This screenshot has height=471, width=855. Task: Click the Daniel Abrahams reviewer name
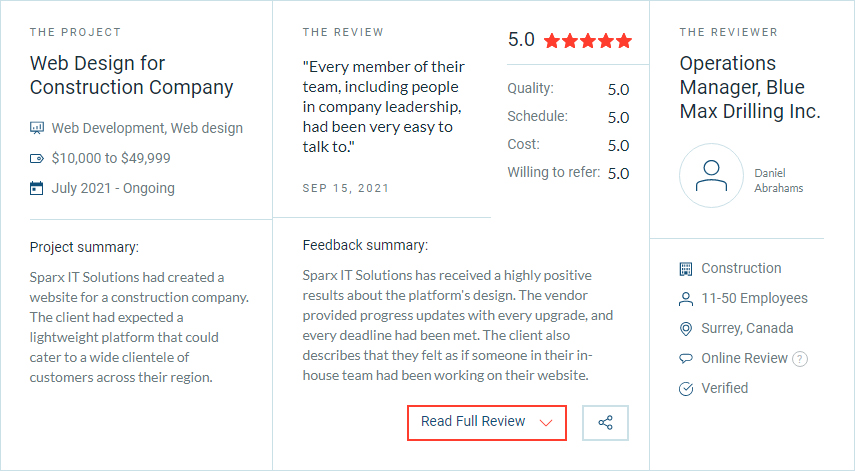point(779,180)
